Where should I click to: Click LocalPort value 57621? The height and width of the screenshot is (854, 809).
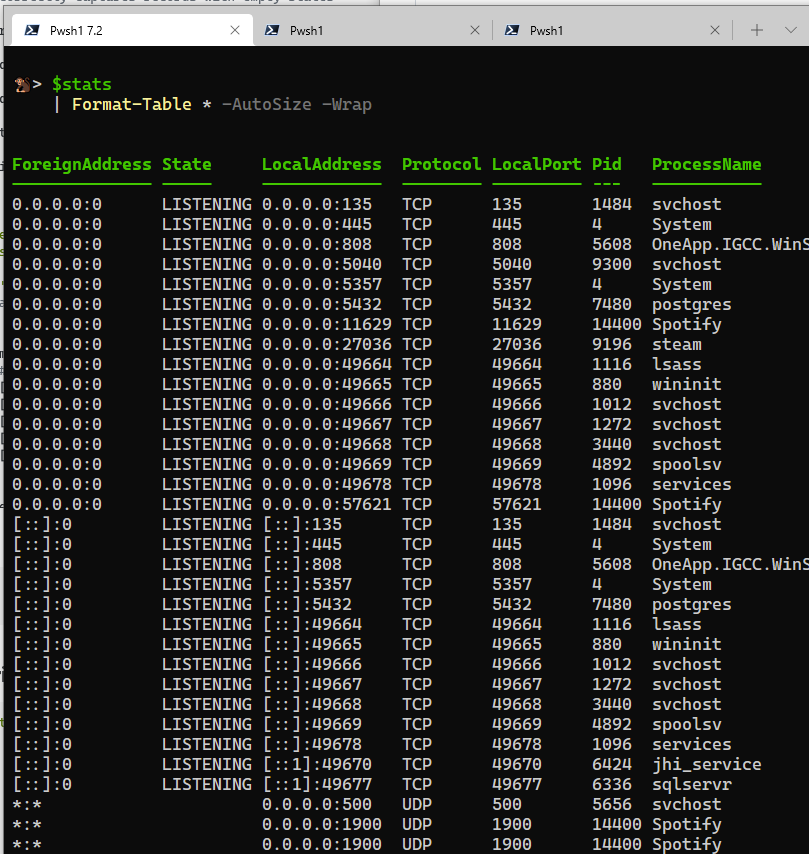tap(517, 504)
